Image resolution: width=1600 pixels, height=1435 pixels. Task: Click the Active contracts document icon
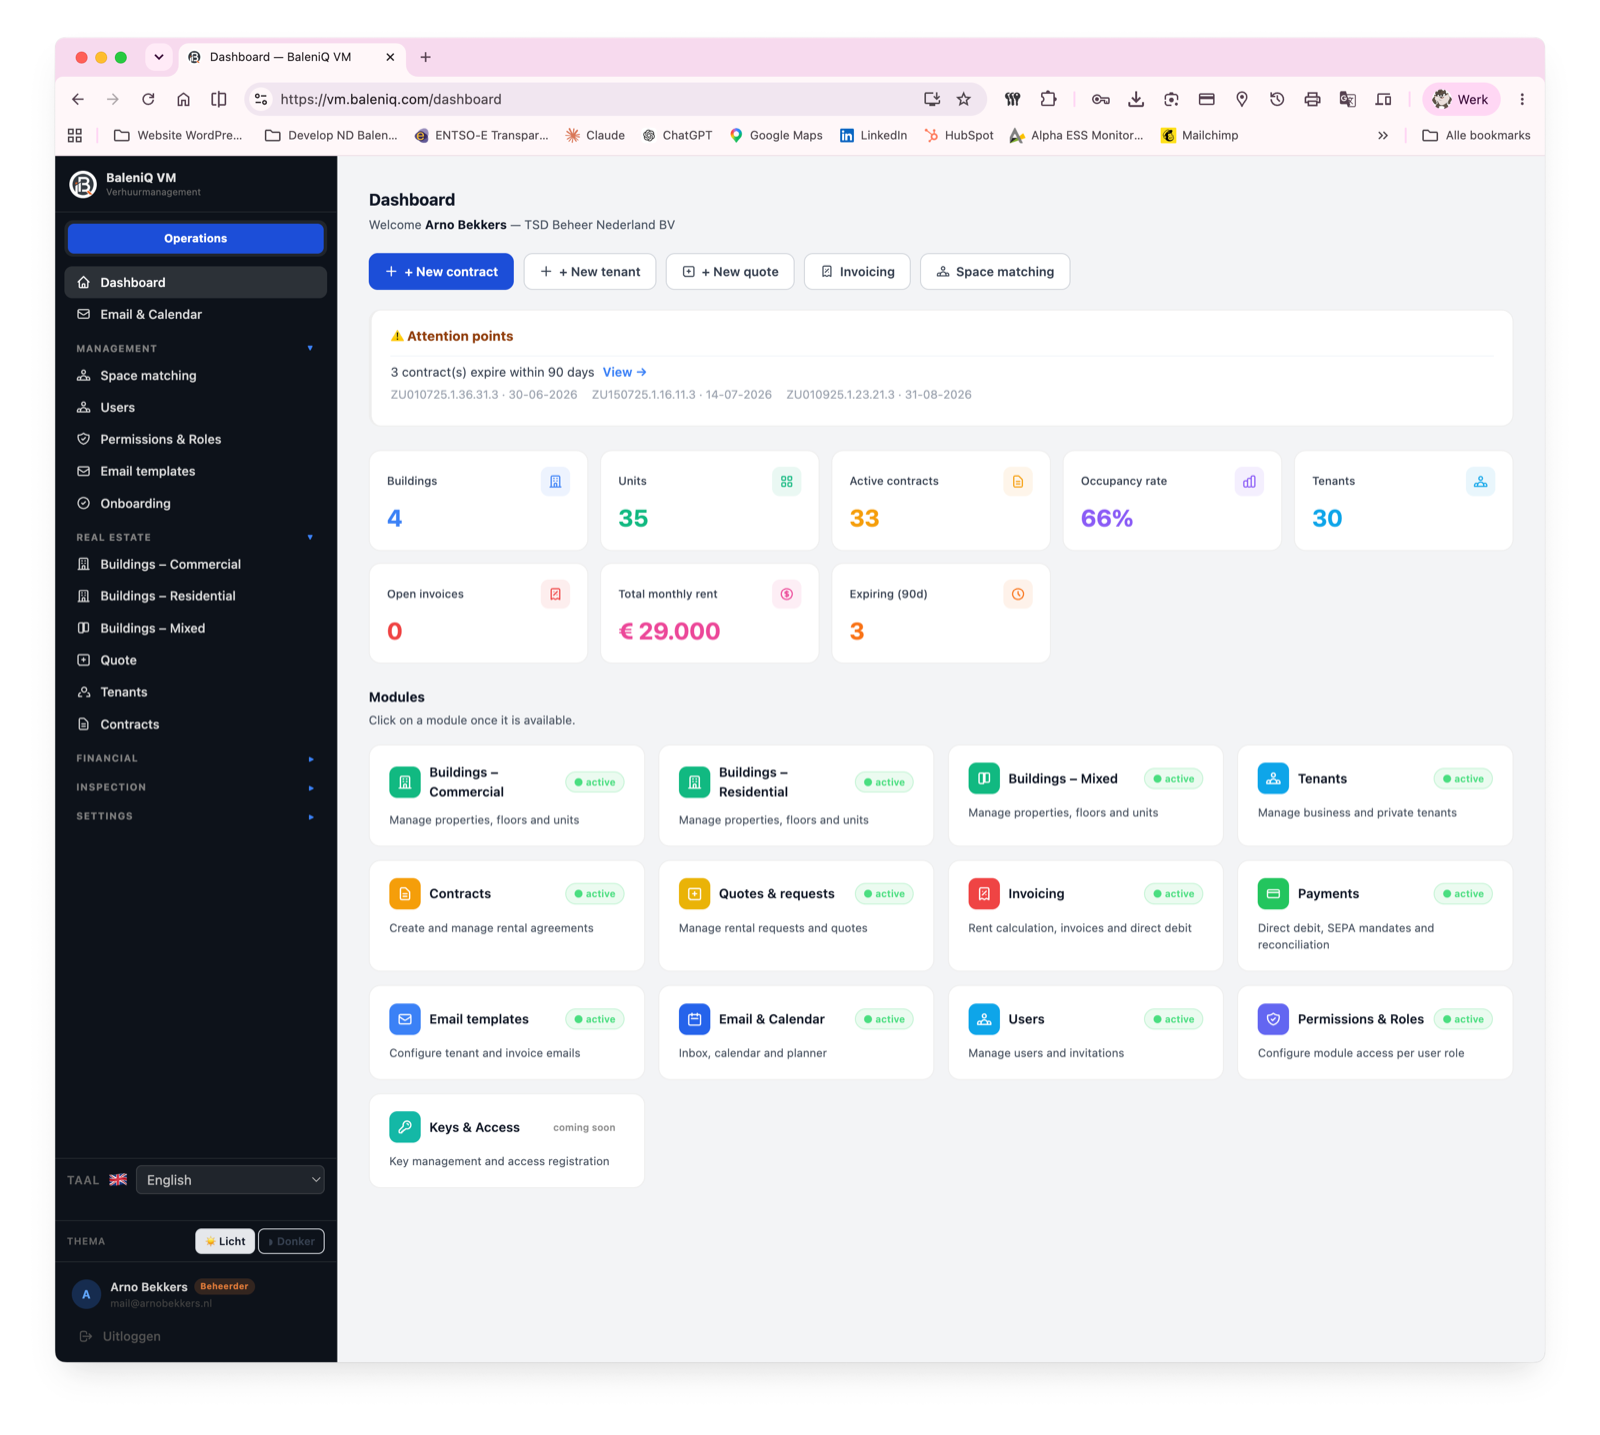pyautogui.click(x=1018, y=481)
